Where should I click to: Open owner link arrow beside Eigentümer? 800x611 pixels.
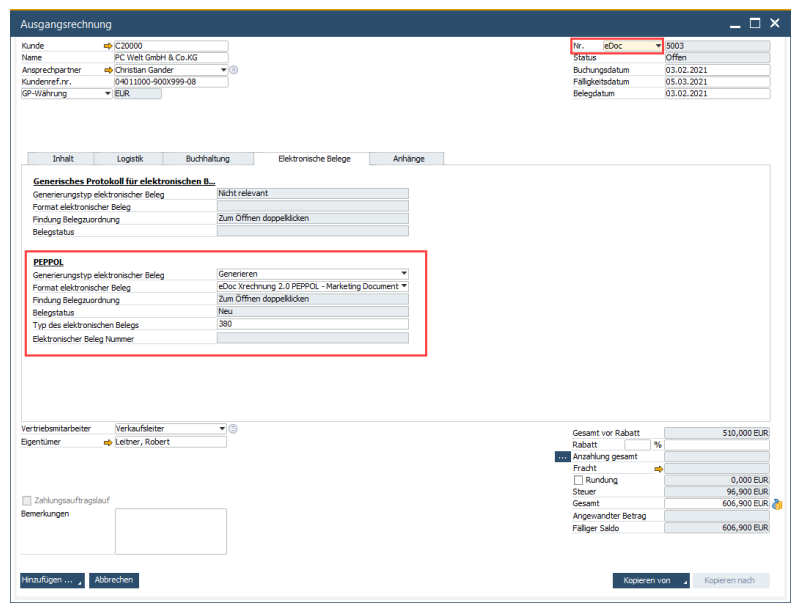[x=108, y=442]
